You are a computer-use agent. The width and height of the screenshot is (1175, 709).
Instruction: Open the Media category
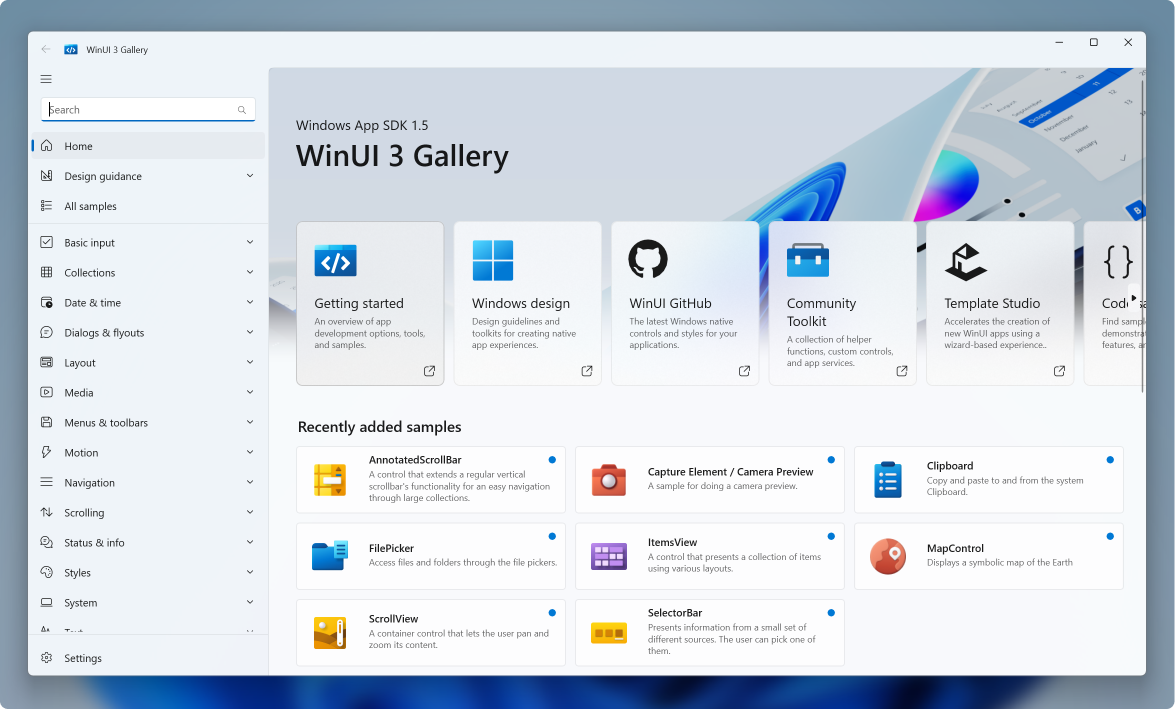pyautogui.click(x=148, y=392)
